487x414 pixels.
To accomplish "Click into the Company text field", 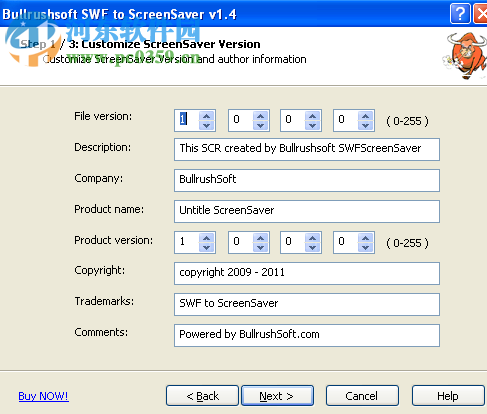I will click(307, 180).
